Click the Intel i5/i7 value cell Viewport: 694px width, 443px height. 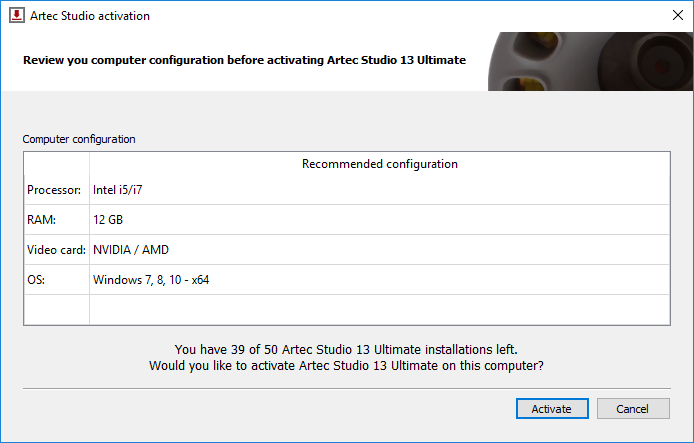coord(380,190)
